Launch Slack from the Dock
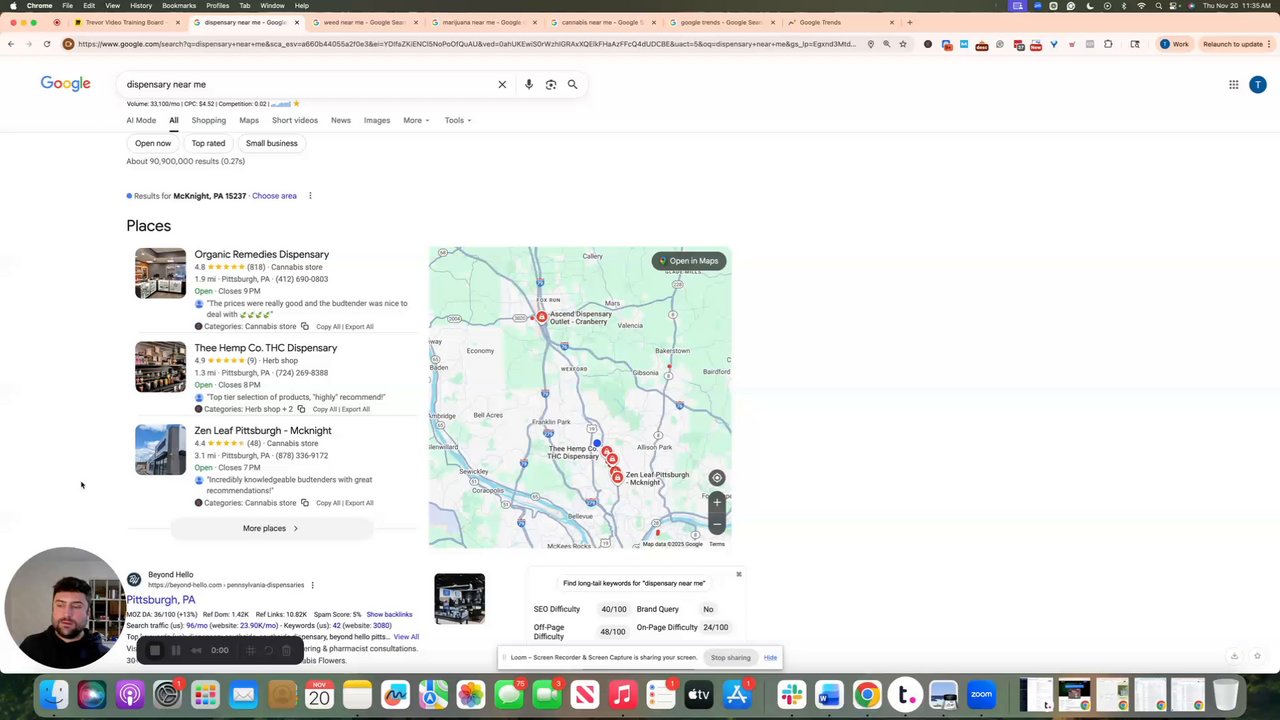Viewport: 1280px width, 720px height. [791, 694]
